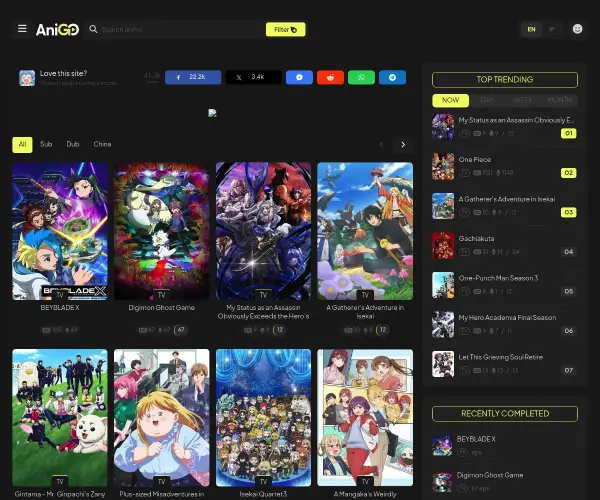Screen dimensions: 600x500
Task: Click RECENTLY COMPLETED header
Action: pos(505,414)
